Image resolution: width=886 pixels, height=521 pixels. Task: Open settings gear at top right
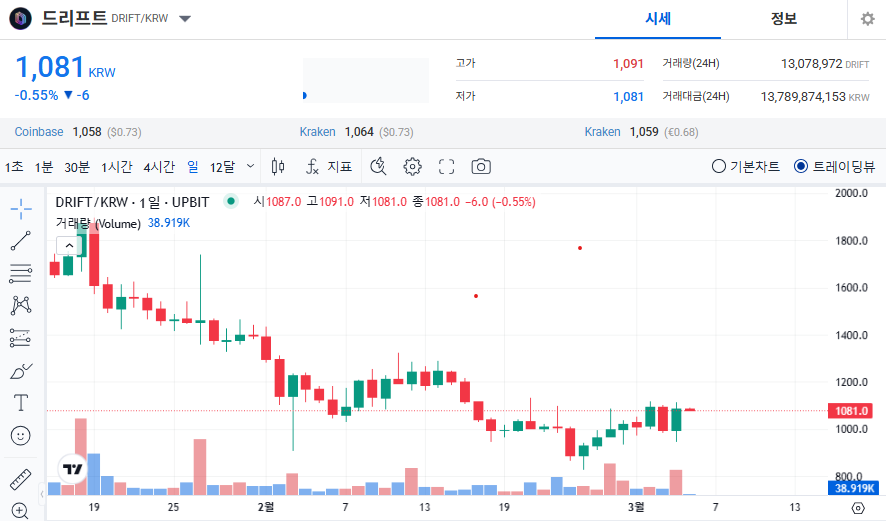pos(867,19)
